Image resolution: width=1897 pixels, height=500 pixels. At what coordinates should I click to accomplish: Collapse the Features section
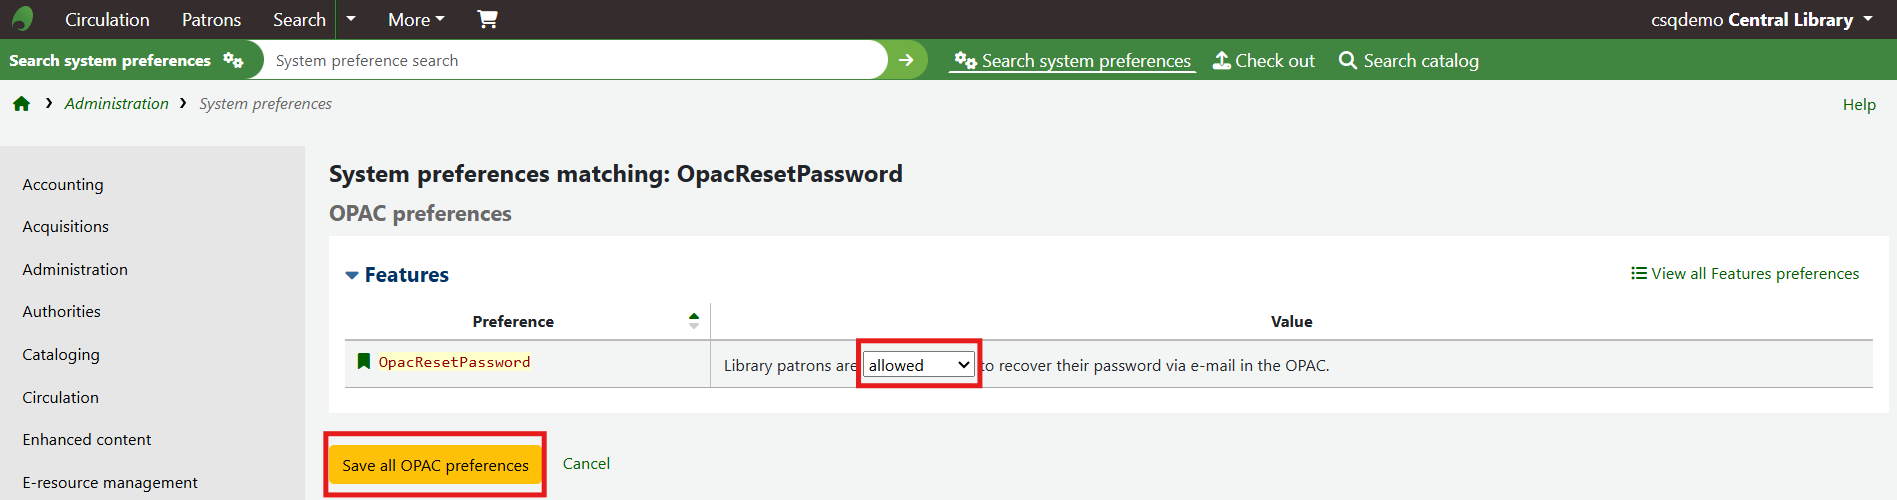pyautogui.click(x=352, y=275)
